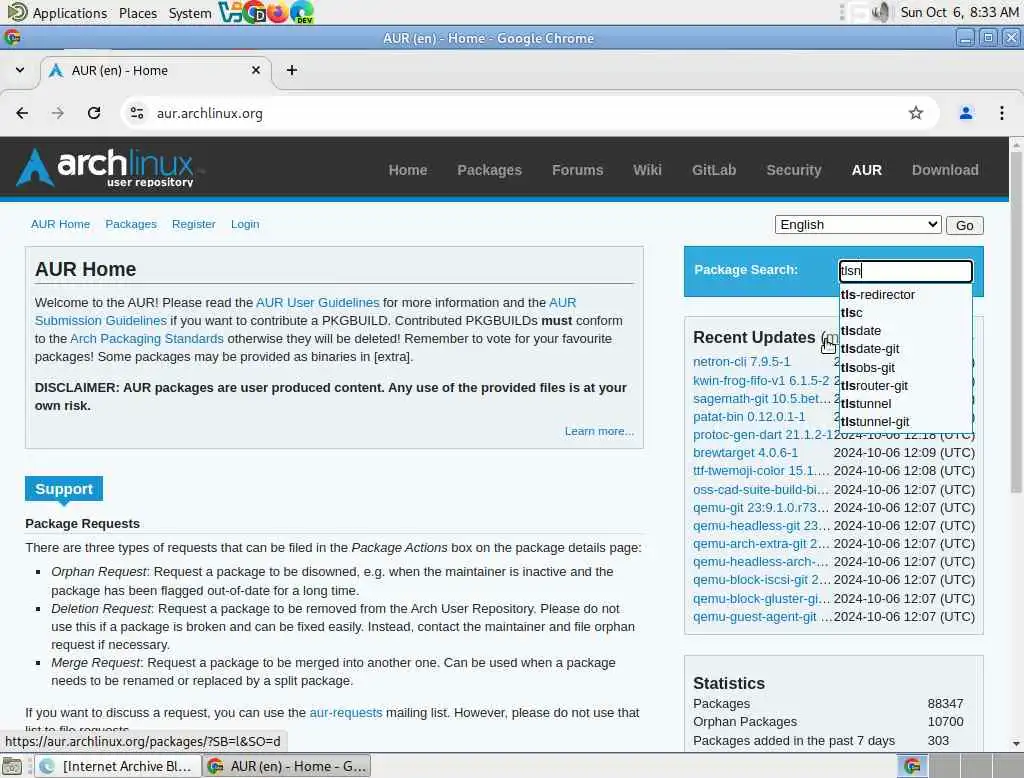Screen dimensions: 1024x778
Task: Select tlstunnel-git suggestion
Action: pyautogui.click(x=905, y=422)
